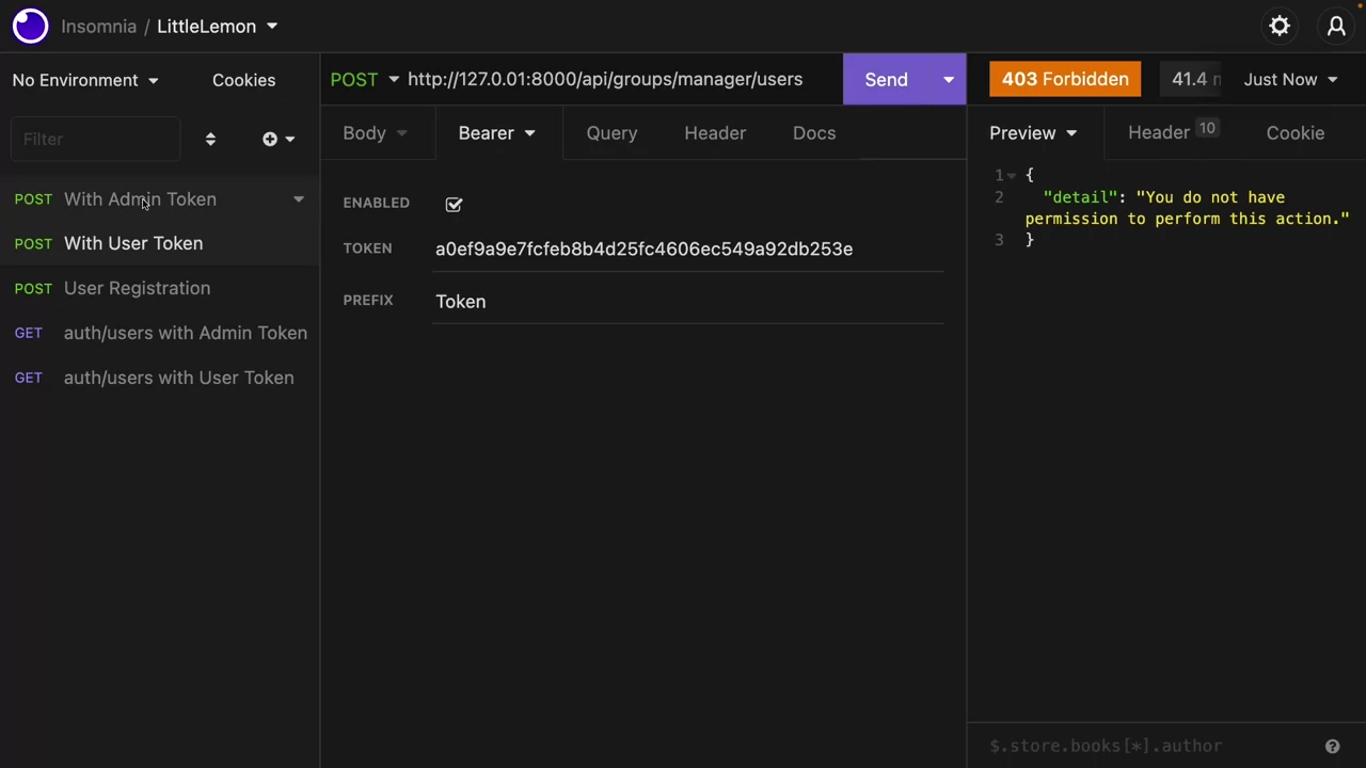The width and height of the screenshot is (1366, 768).
Task: Switch to the Query tab
Action: 611,133
